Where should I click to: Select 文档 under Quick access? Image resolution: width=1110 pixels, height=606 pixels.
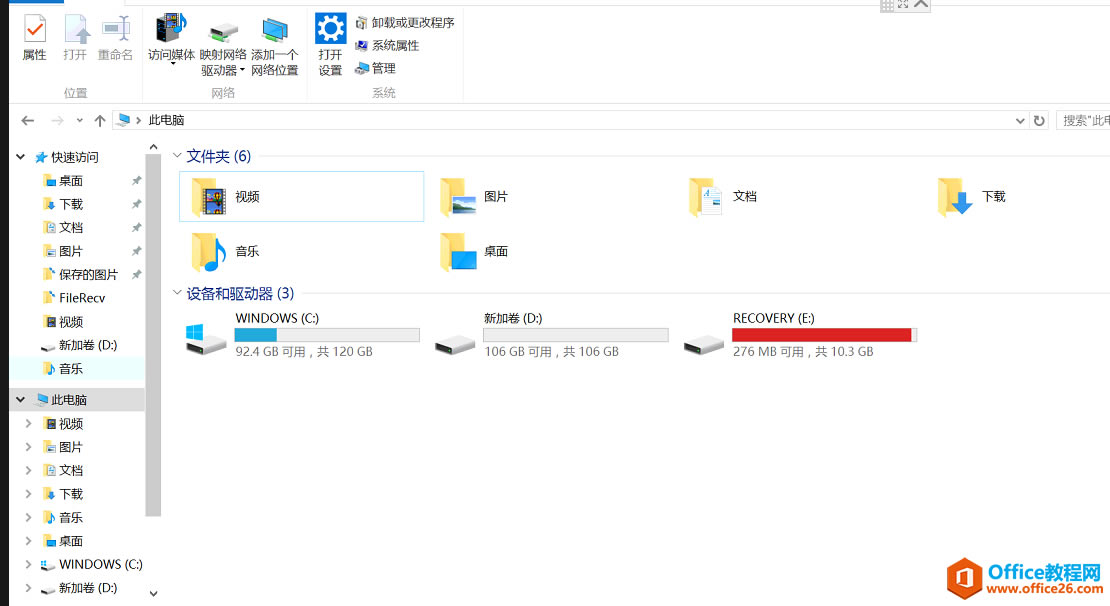click(x=71, y=227)
